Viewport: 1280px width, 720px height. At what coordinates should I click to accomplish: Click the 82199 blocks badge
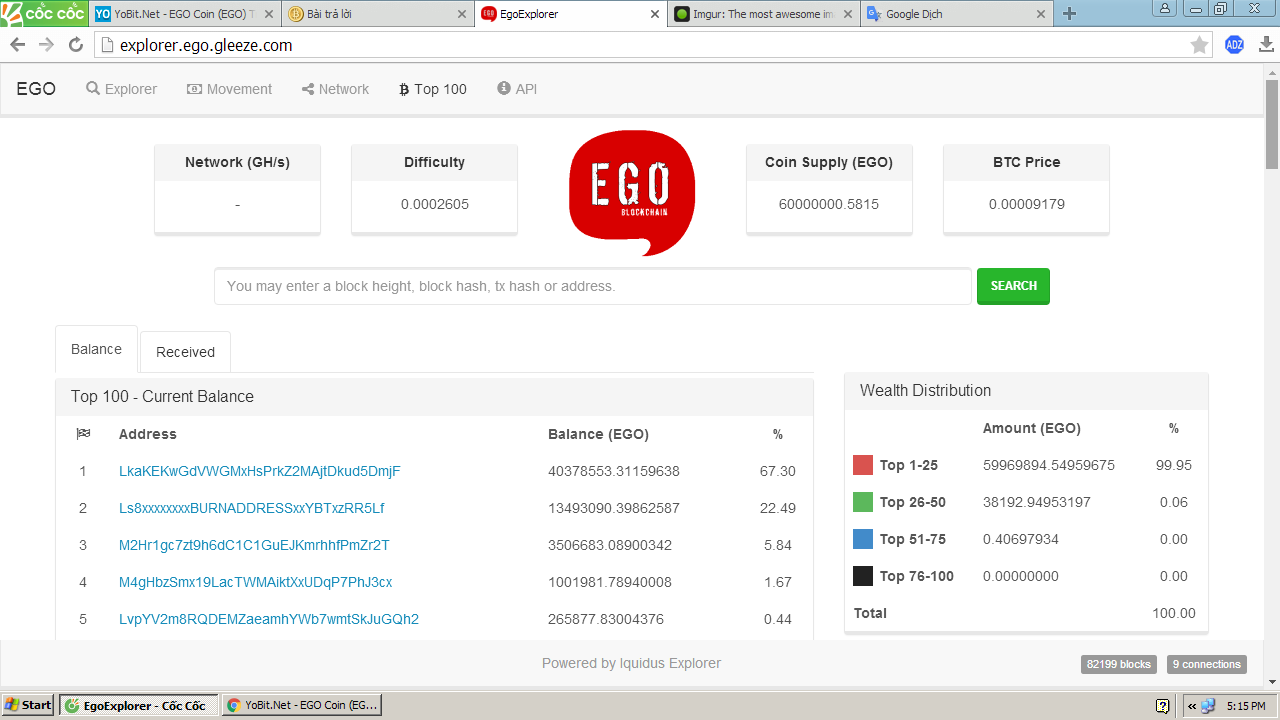point(1119,664)
